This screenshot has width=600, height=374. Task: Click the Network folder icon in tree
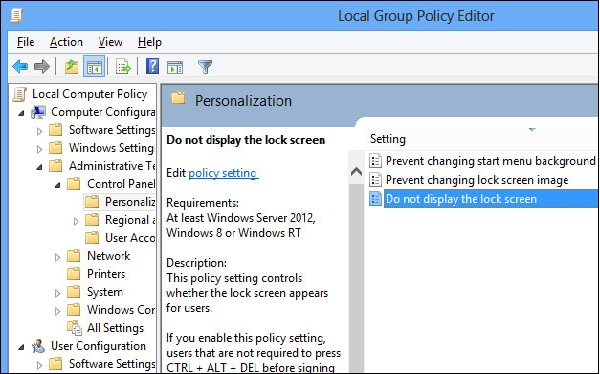coord(73,256)
